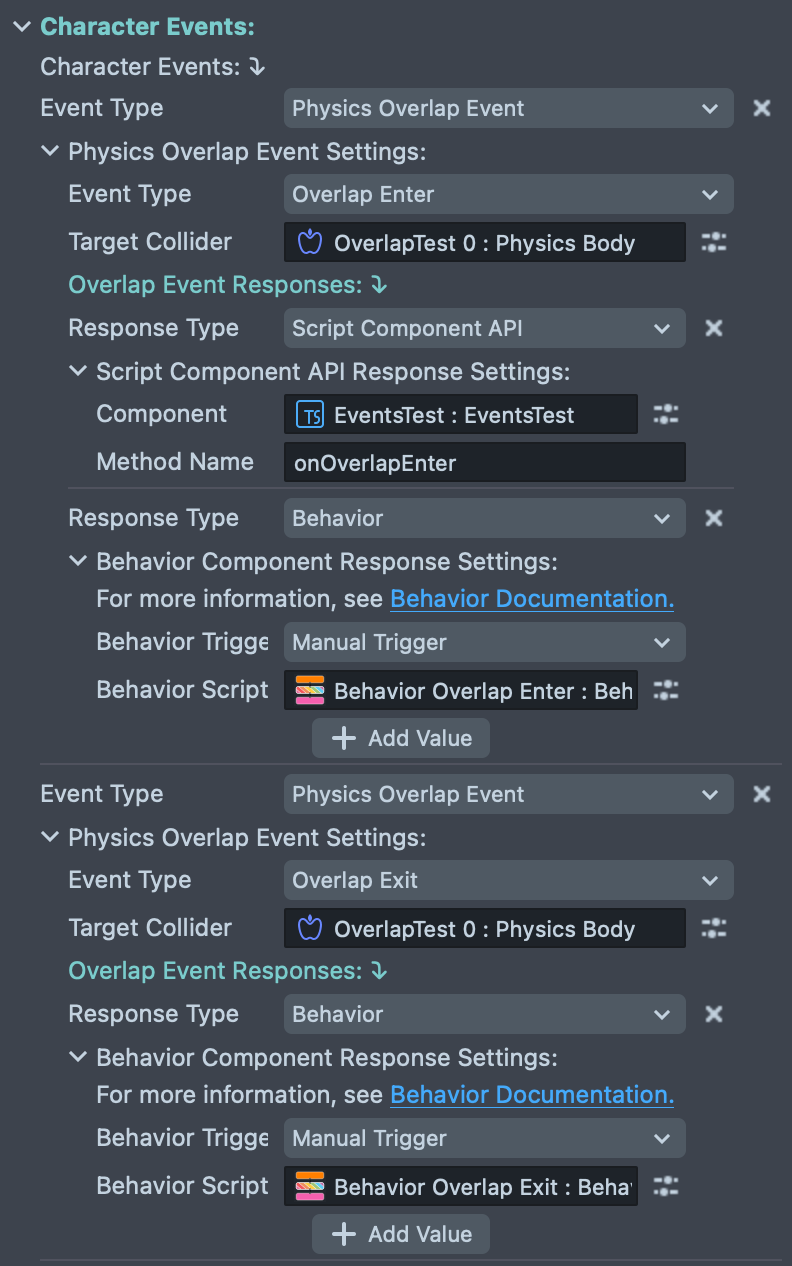Open the Behavior Documentation link
This screenshot has width=792, height=1266.
tap(531, 598)
